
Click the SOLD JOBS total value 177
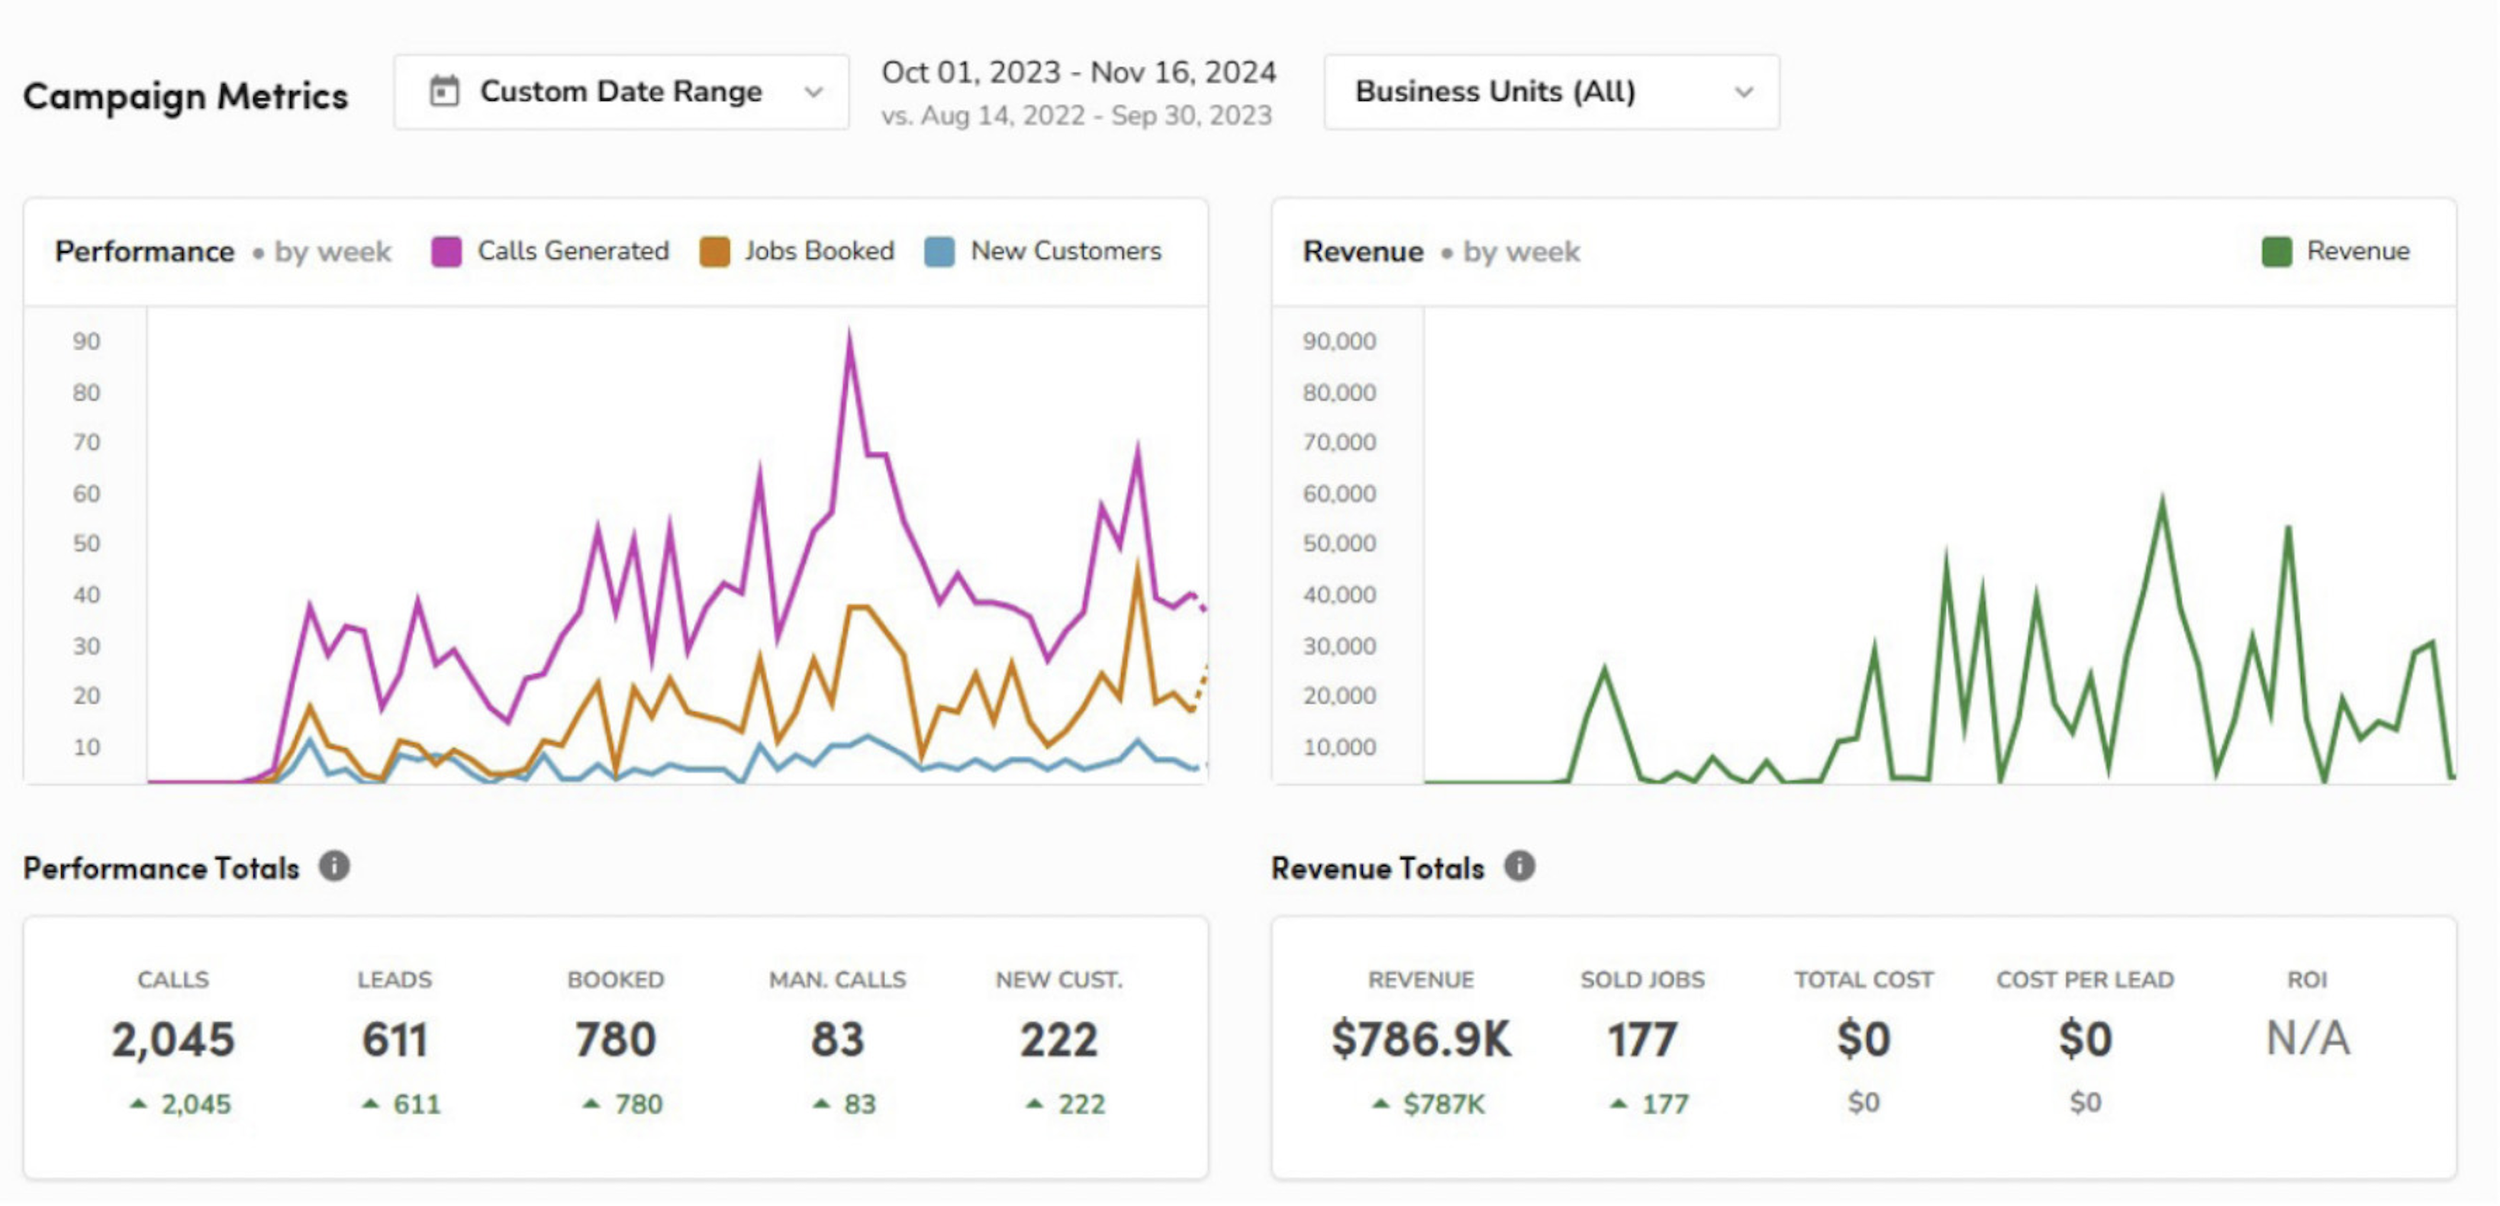pyautogui.click(x=1642, y=1039)
